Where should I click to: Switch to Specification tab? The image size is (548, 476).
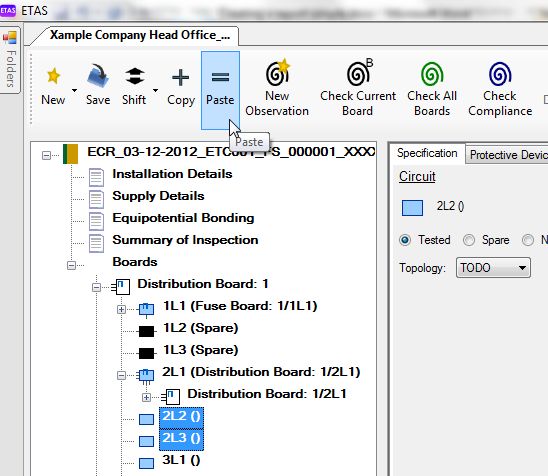click(427, 153)
